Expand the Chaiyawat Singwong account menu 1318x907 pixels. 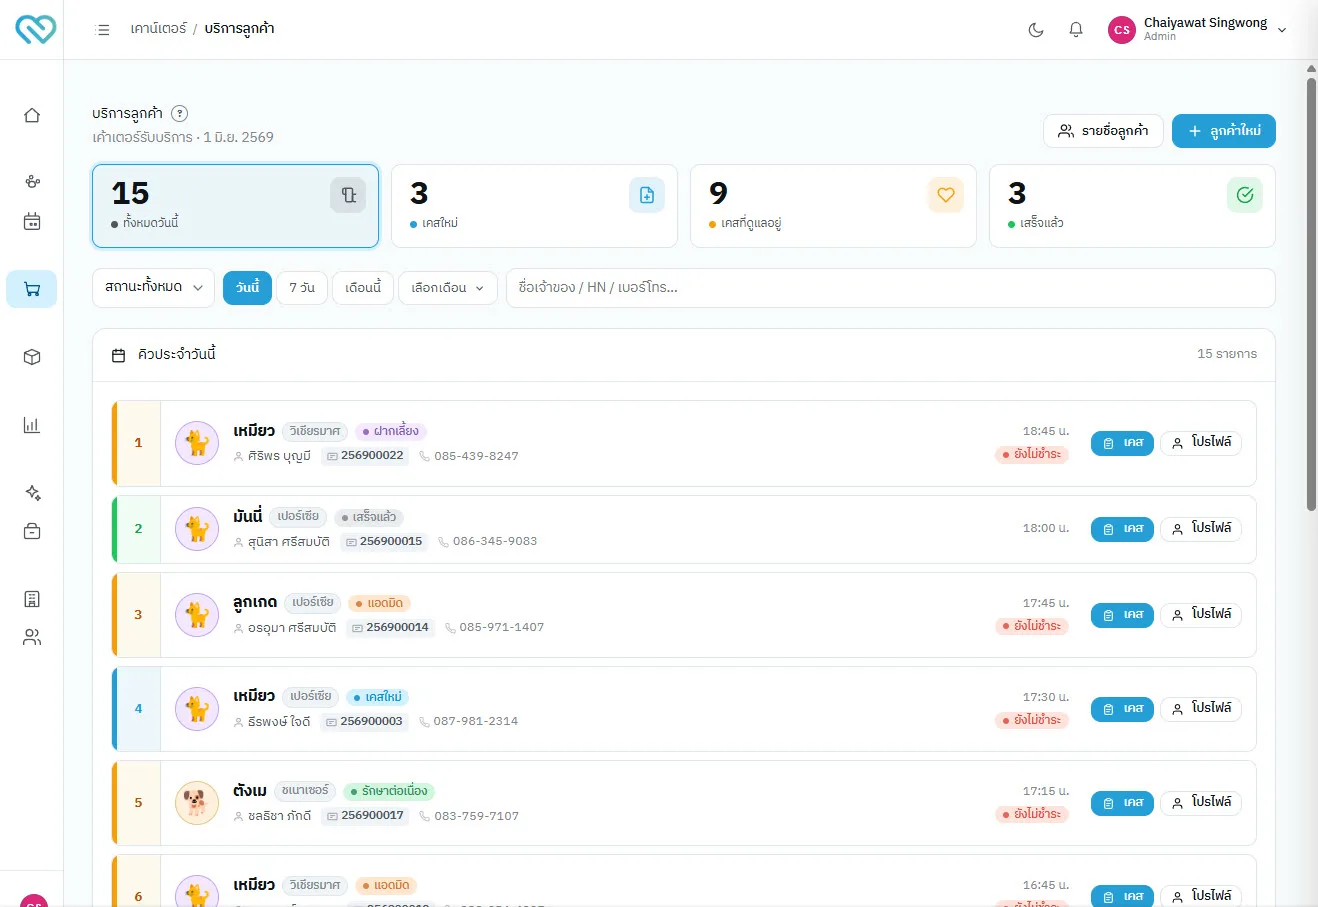[x=1197, y=30]
